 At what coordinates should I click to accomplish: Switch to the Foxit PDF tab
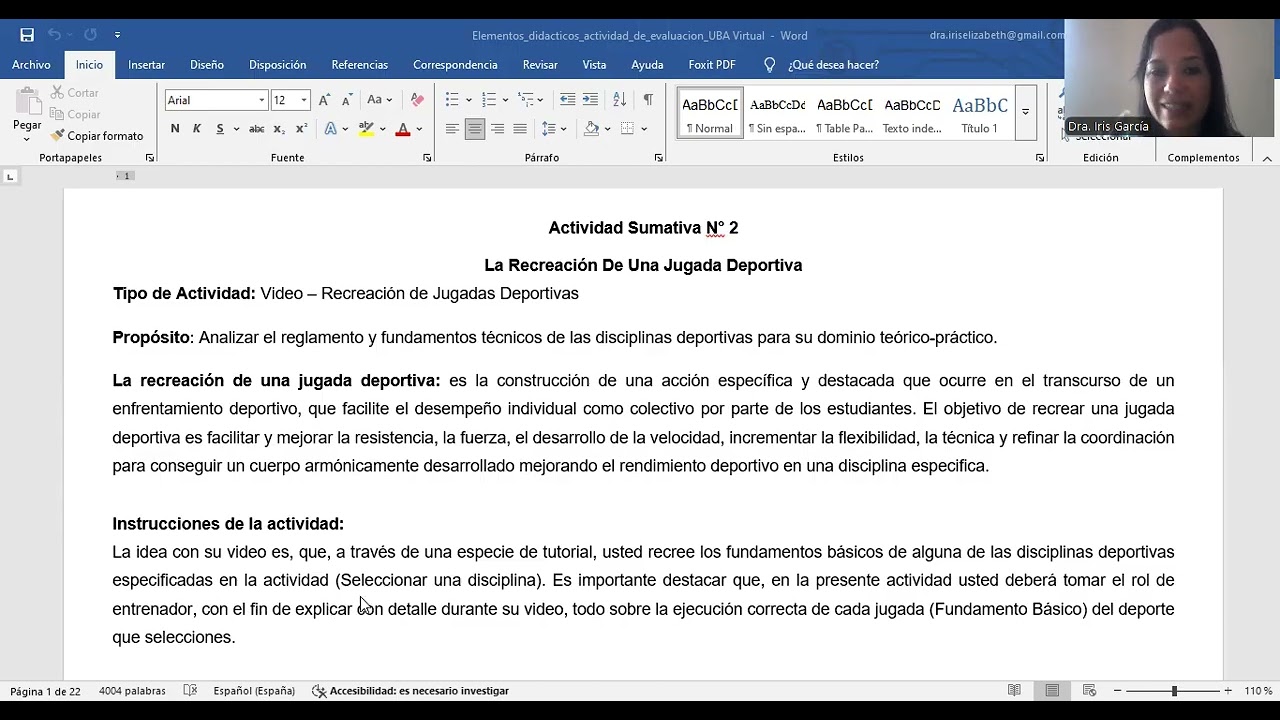712,64
